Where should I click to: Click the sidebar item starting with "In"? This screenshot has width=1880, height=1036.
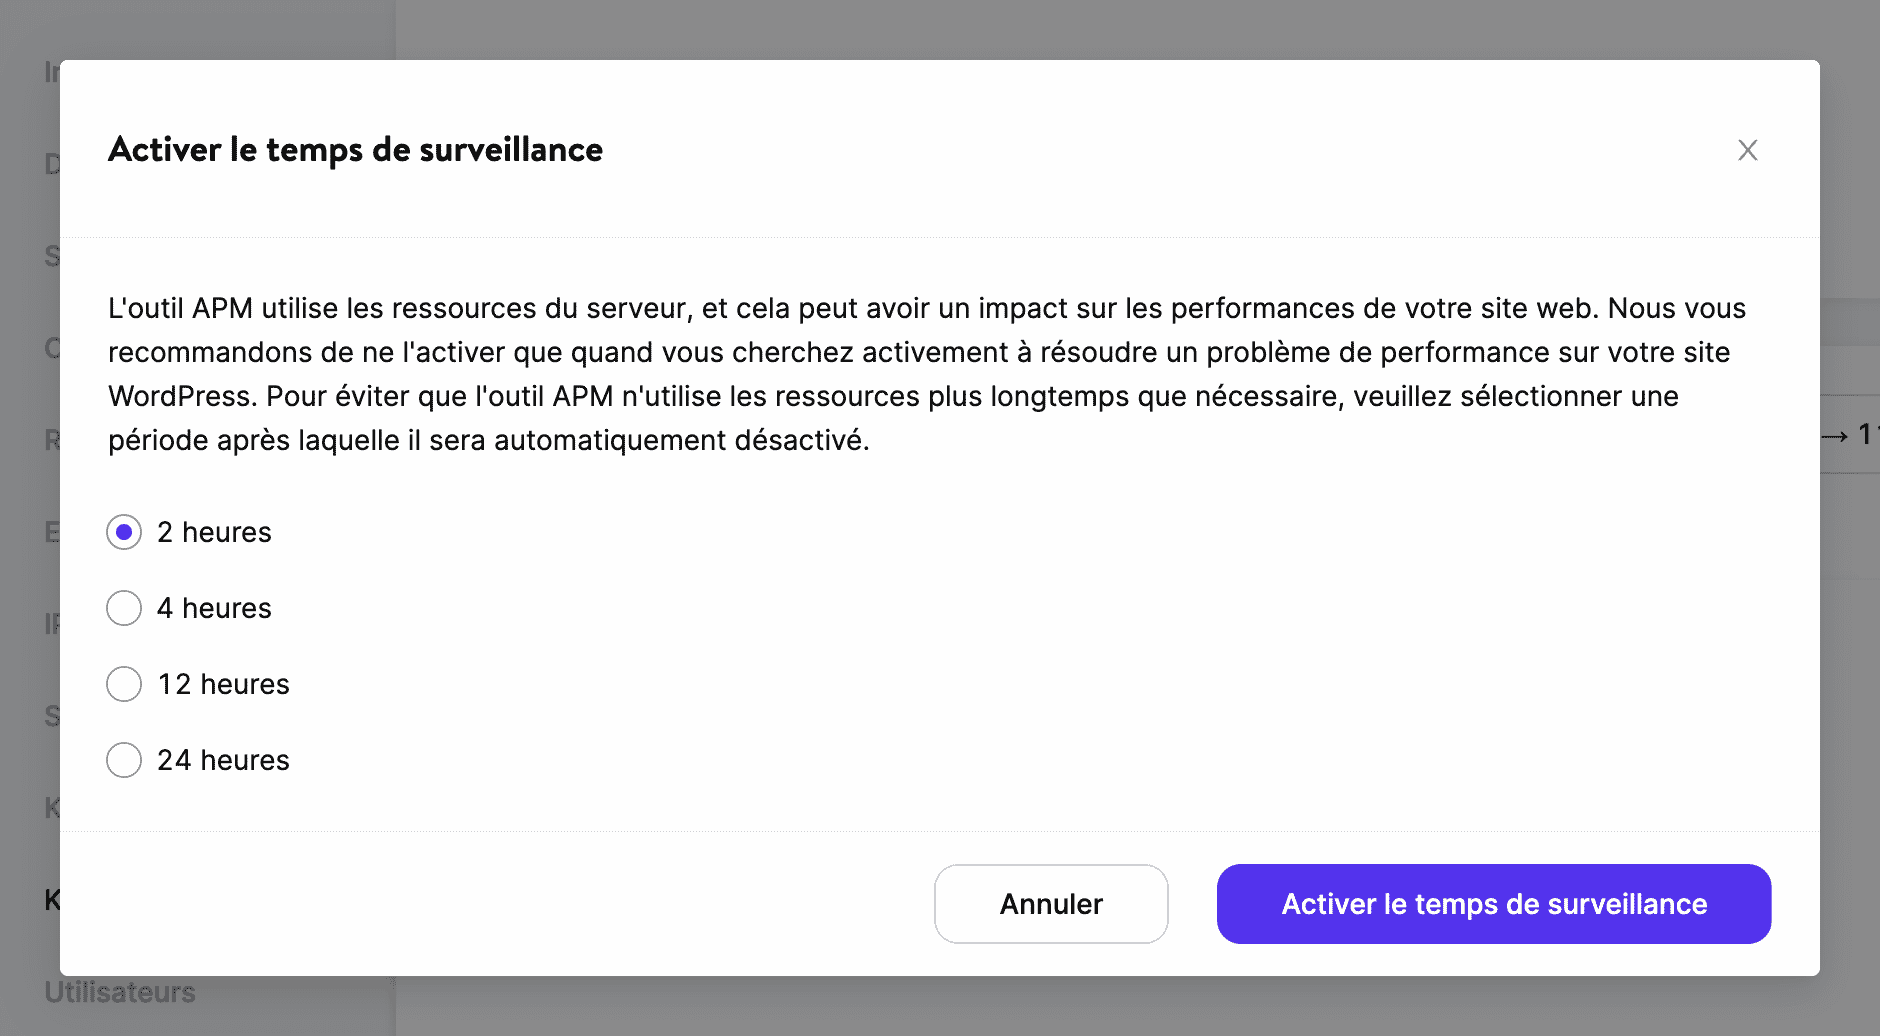click(x=48, y=72)
